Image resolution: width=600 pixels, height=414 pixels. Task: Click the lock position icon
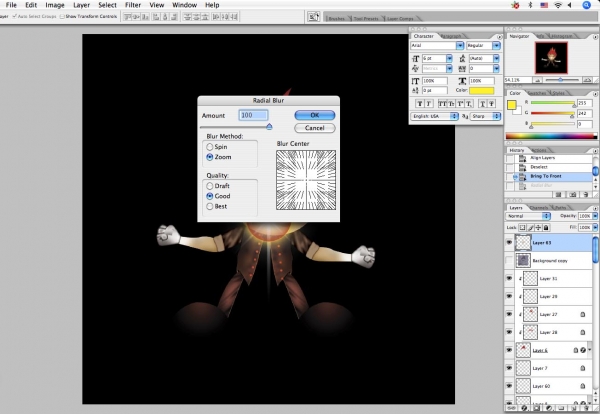coord(538,228)
